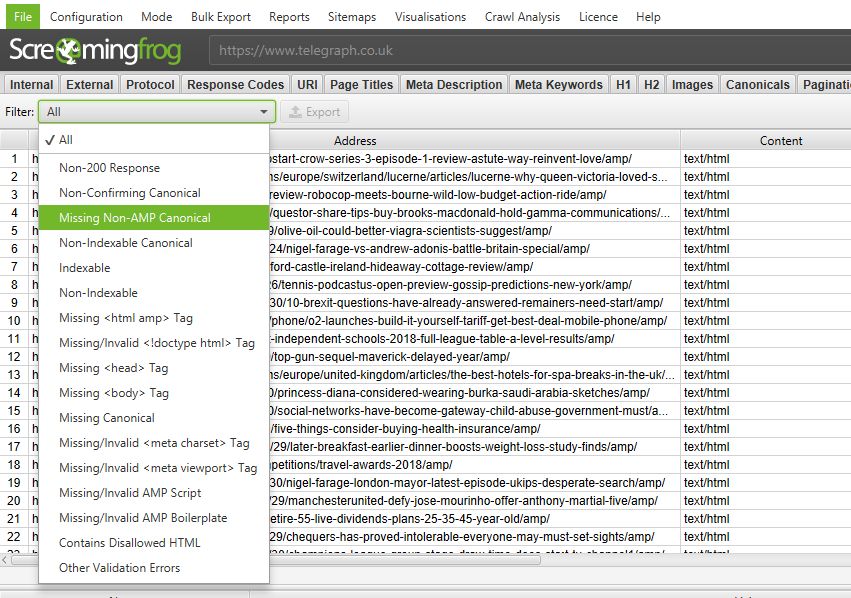This screenshot has width=851, height=598.
Task: Choose the Missing Canonical filter
Action: 106,417
